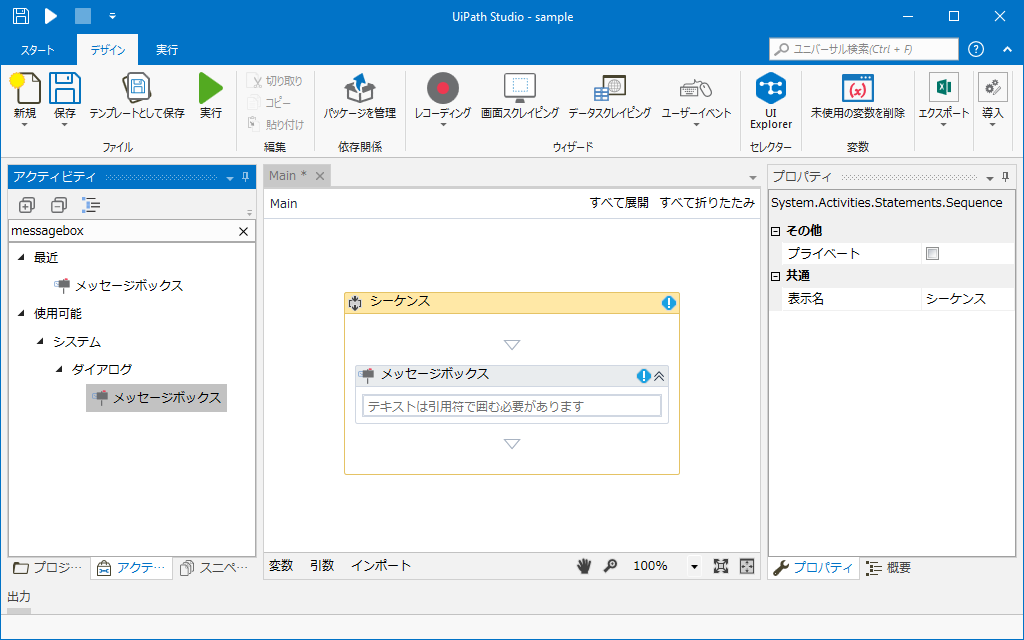Select メッセージボックス under 最近

click(x=129, y=285)
